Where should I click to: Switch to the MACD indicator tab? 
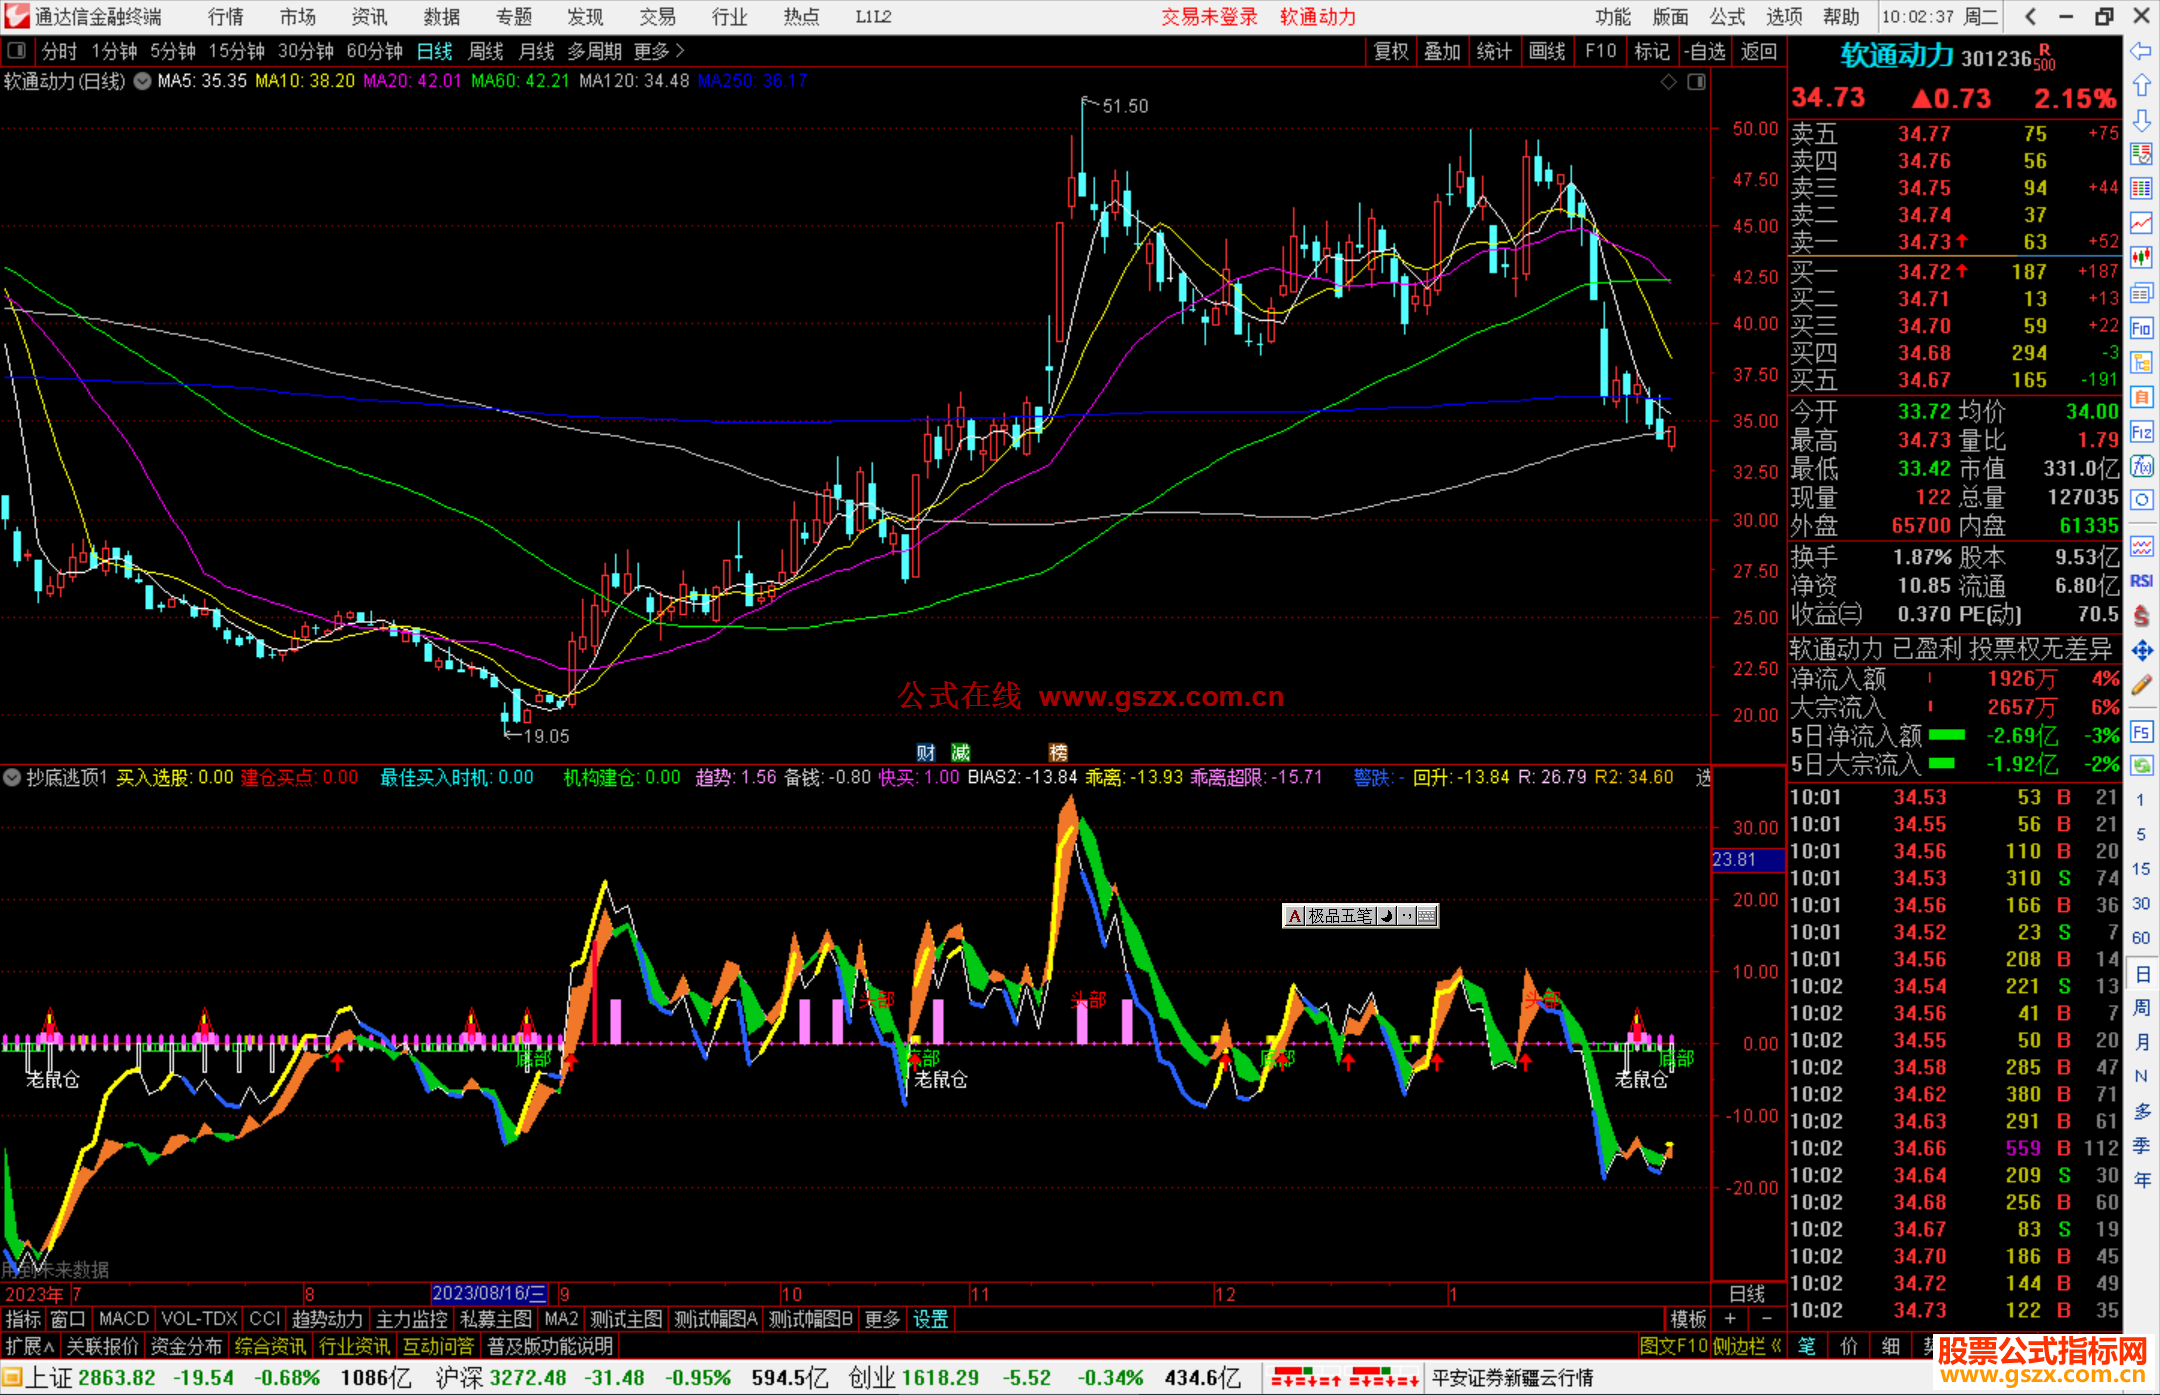(124, 1319)
